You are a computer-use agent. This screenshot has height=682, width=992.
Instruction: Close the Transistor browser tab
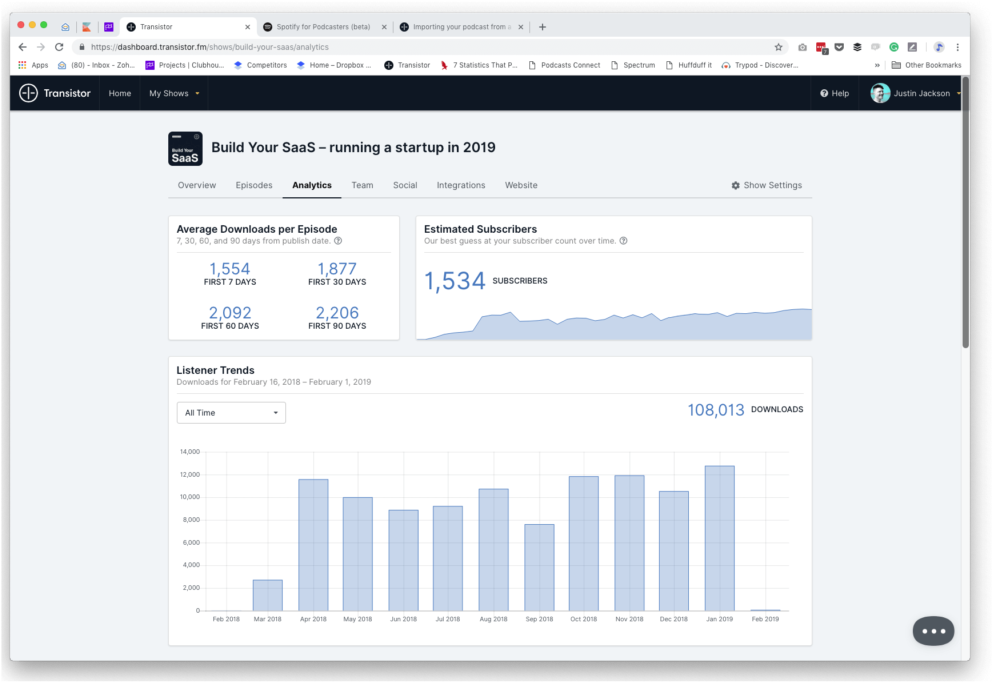(247, 27)
